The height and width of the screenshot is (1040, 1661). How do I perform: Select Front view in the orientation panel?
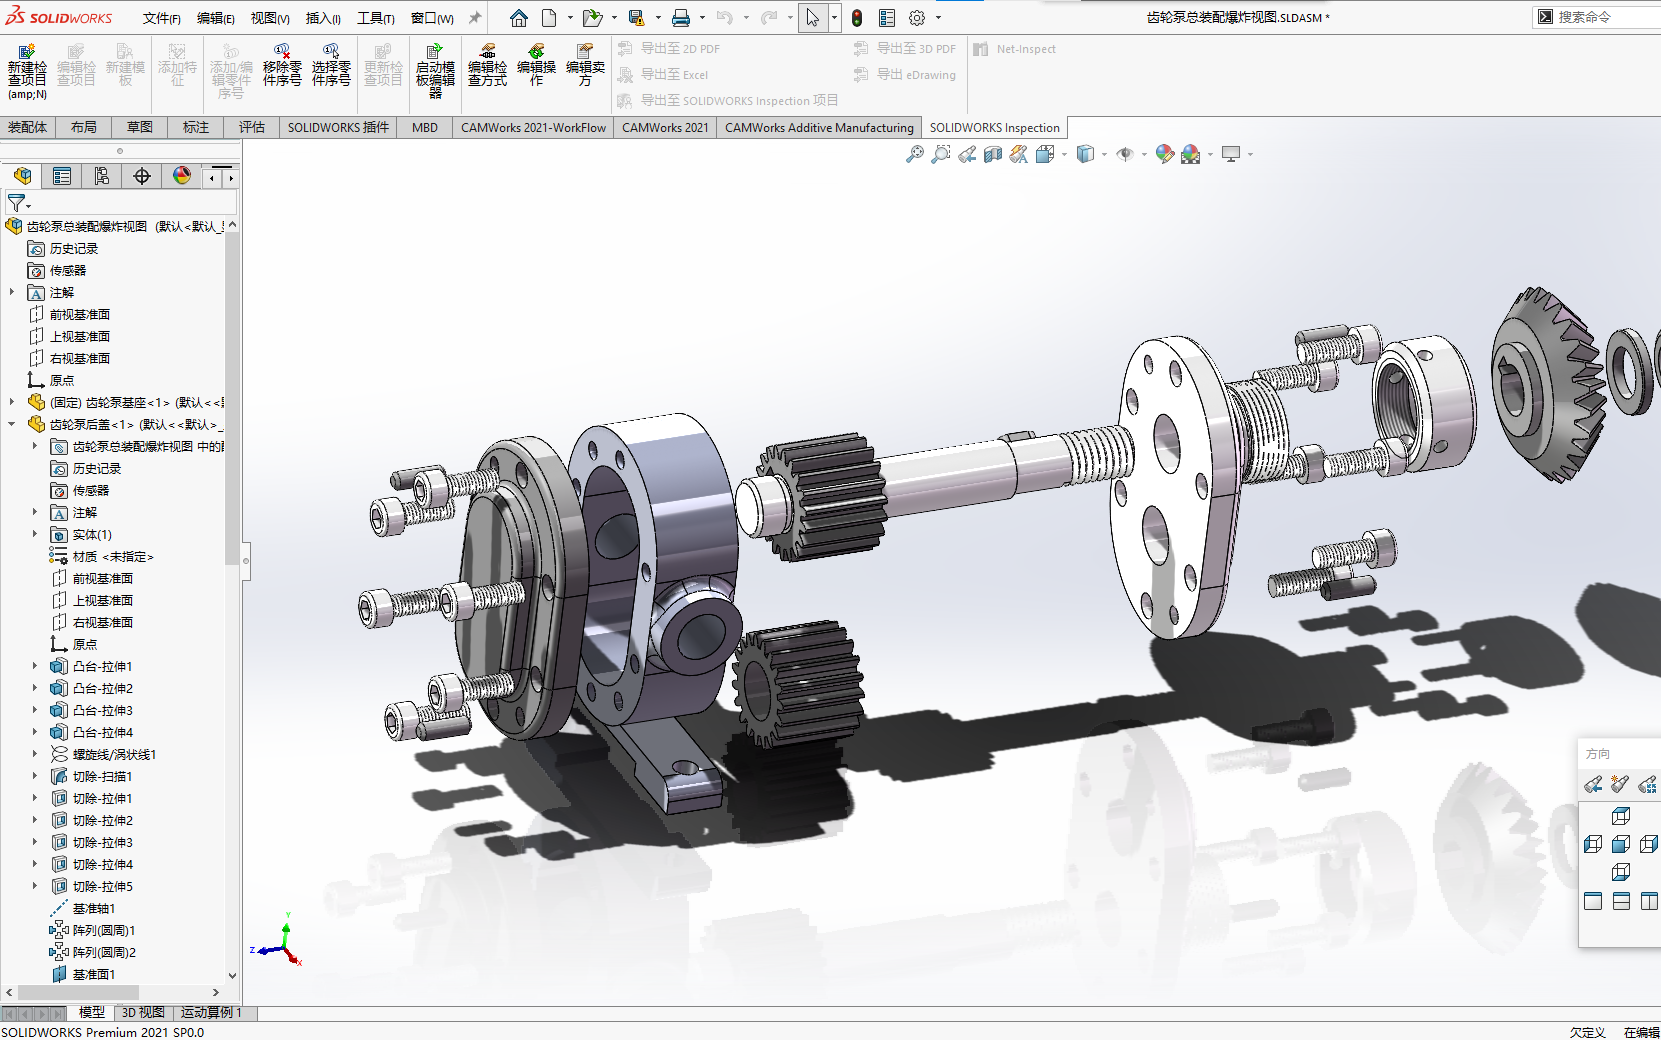click(x=1620, y=844)
